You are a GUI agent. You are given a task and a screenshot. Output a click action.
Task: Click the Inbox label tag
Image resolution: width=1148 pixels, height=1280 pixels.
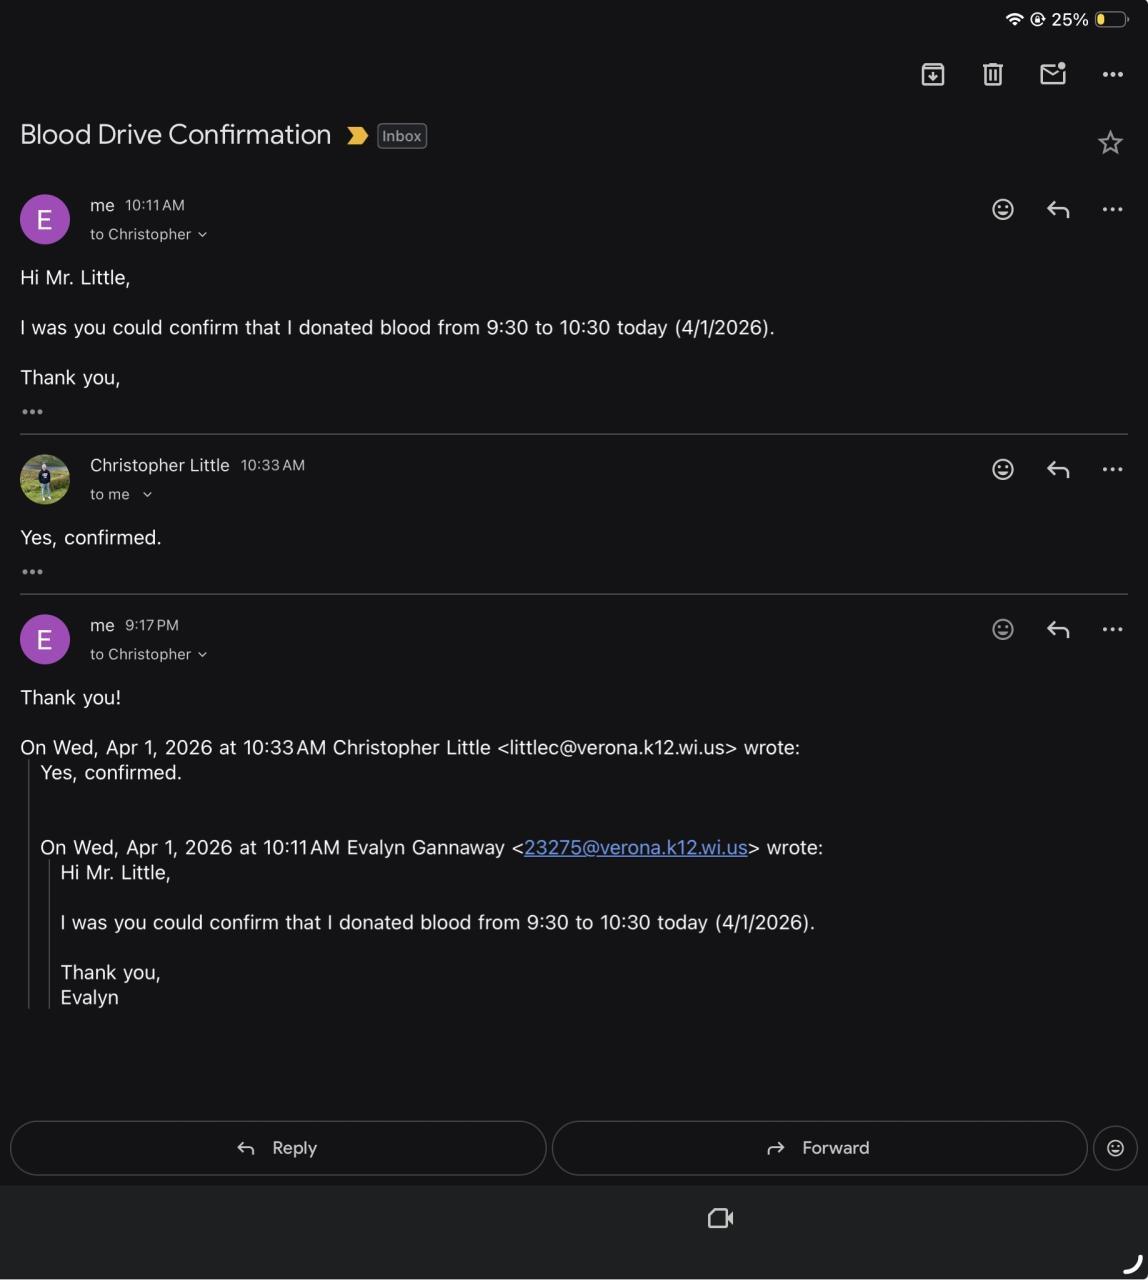tap(402, 136)
